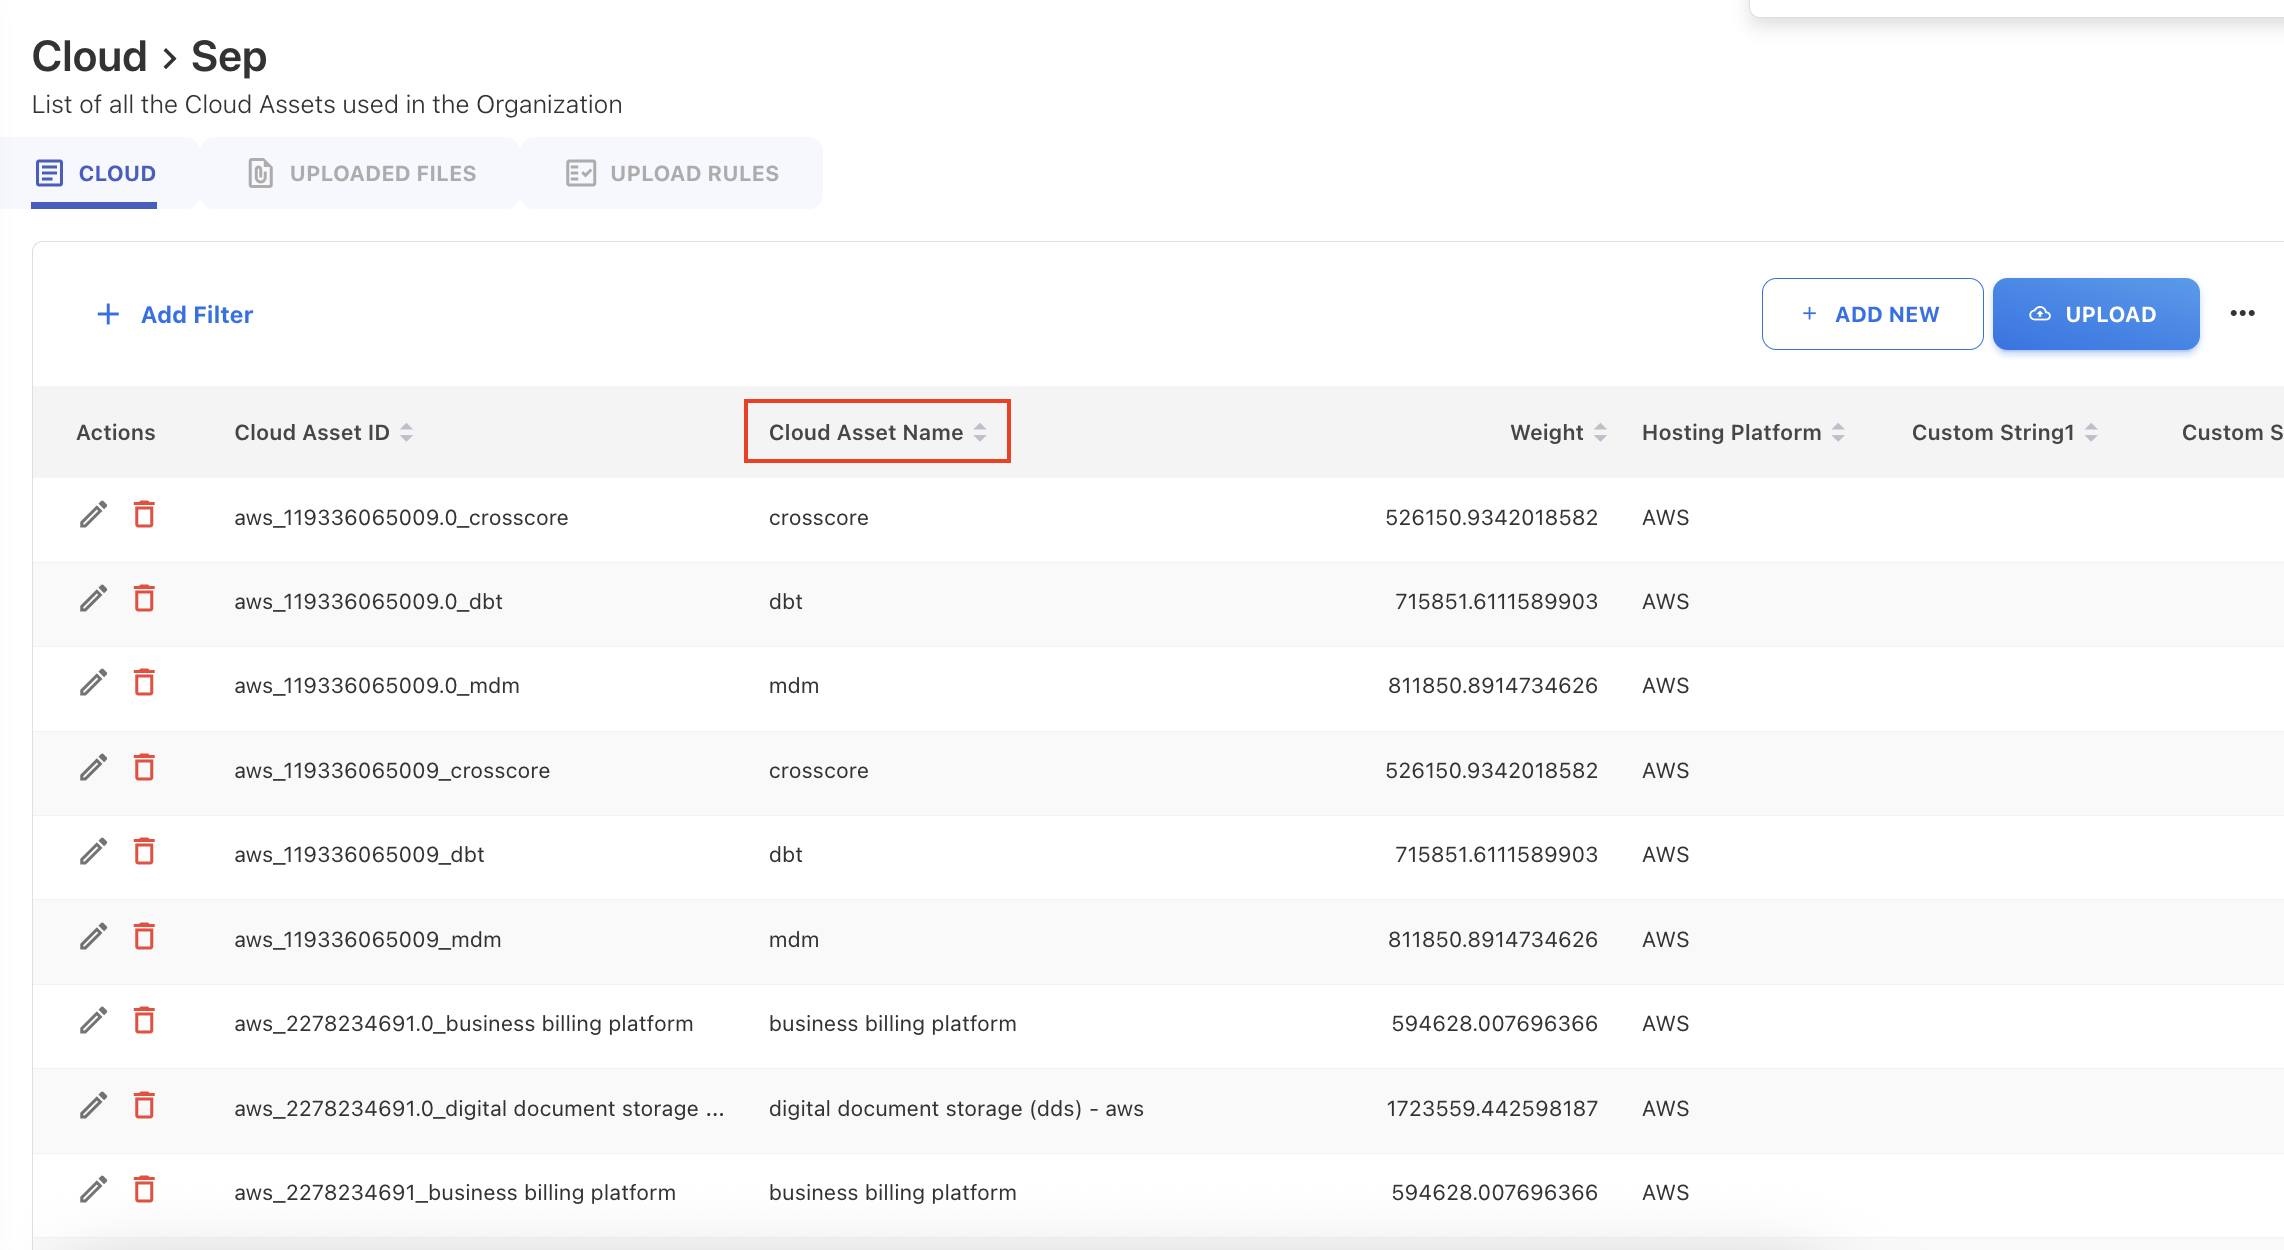2284x1250 pixels.
Task: Click pencil icon for aws_119336065009.0_mdm
Action: pos(93,683)
